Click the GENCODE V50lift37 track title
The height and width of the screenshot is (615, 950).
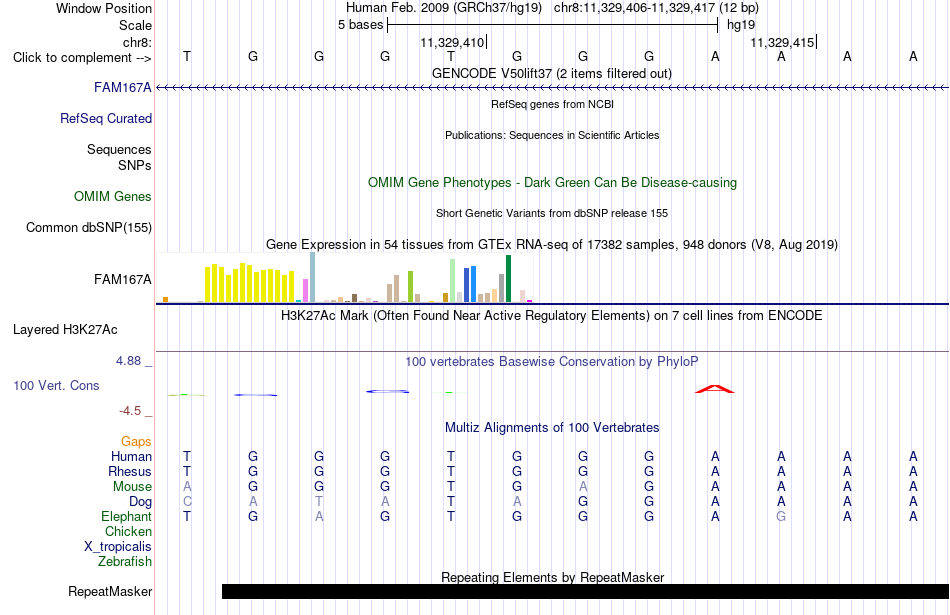(x=551, y=73)
